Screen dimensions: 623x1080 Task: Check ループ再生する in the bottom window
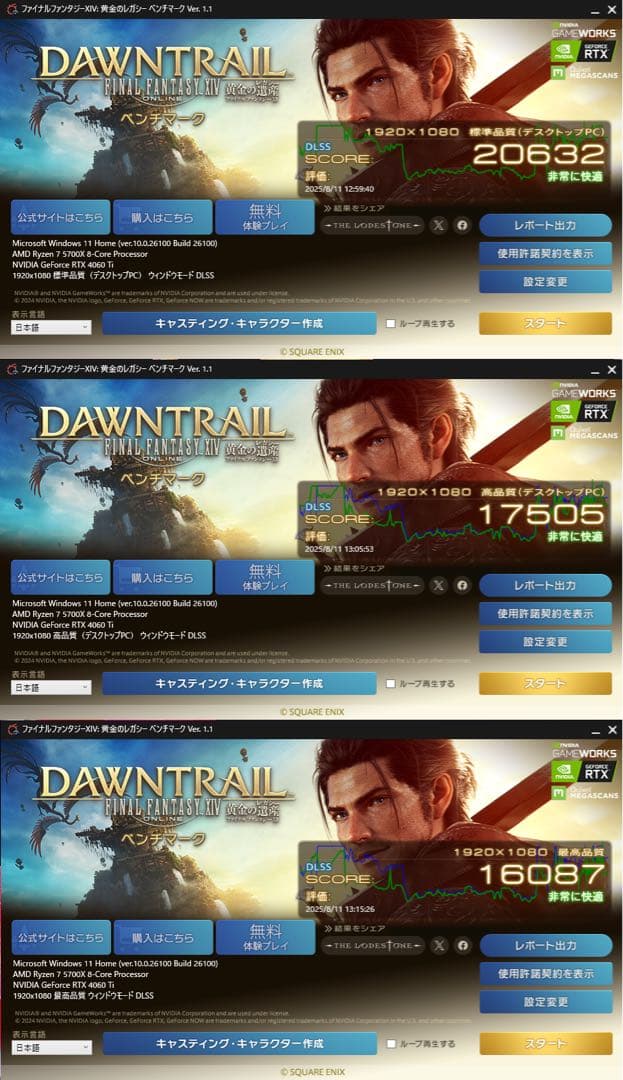point(392,1044)
